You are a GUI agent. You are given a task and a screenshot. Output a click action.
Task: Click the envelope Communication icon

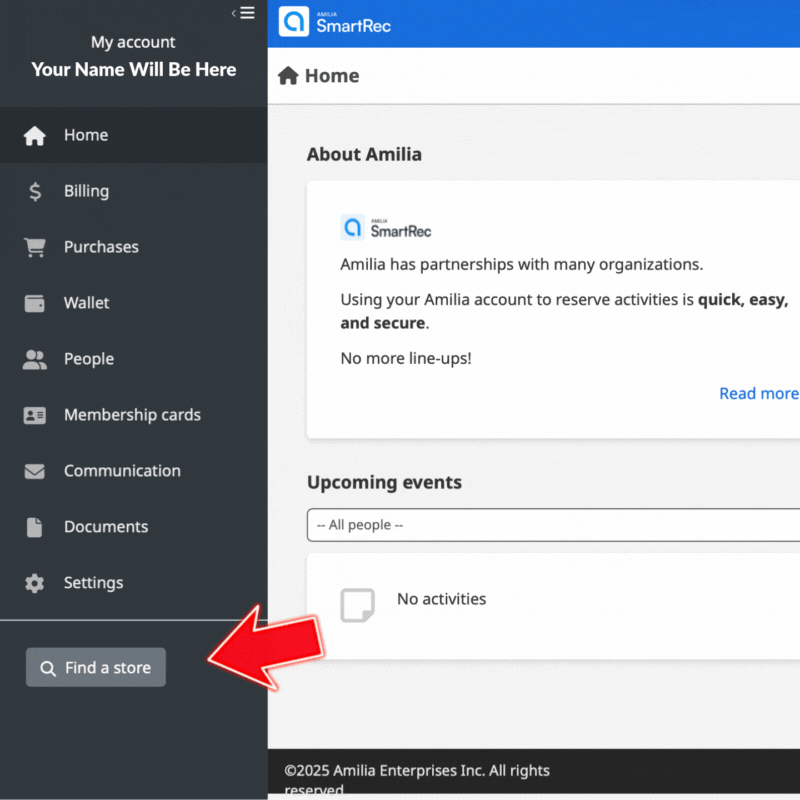35,472
